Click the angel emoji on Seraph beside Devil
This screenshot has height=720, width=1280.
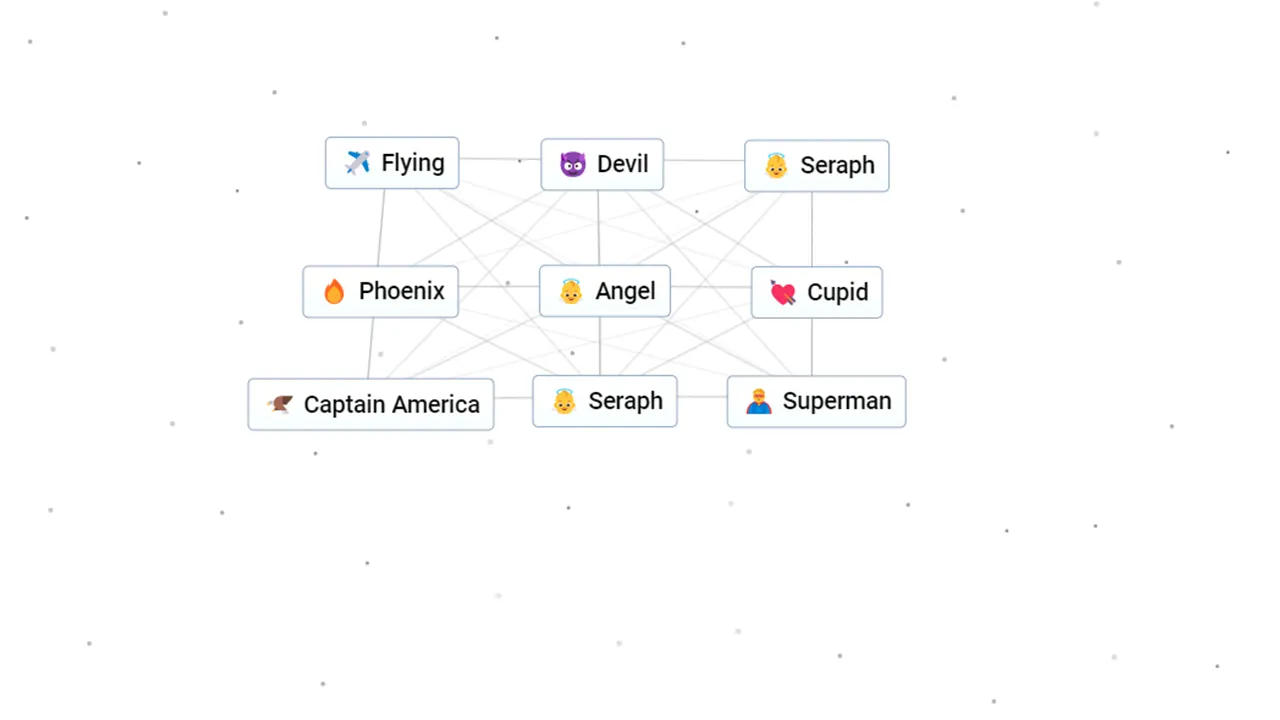point(776,165)
